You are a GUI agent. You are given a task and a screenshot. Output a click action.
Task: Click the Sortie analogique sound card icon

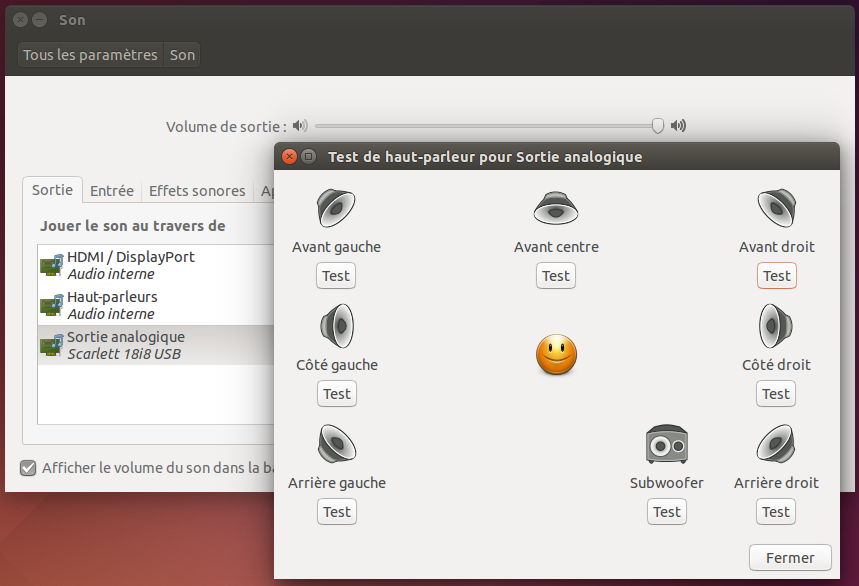(x=51, y=345)
